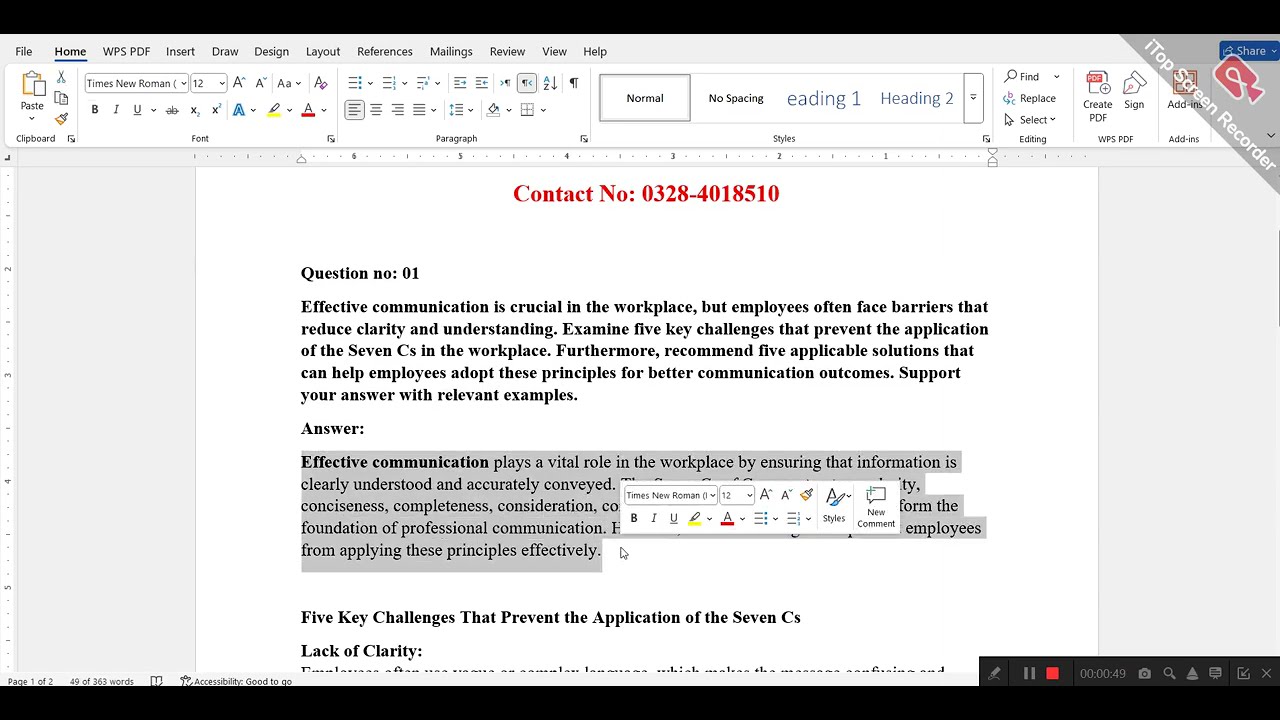Select the Format Painter brush in Clipboard
The image size is (1280, 720).
click(x=61, y=119)
